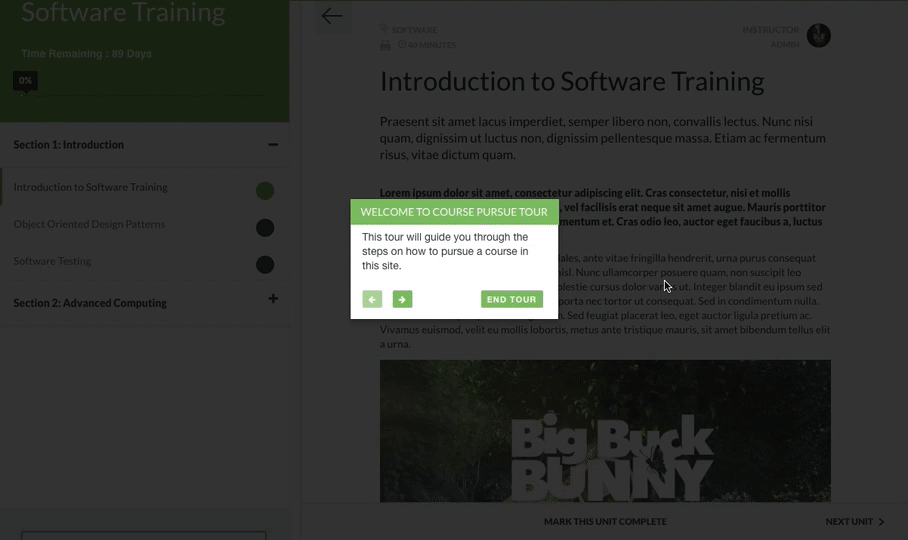Screen dimensions: 908x540
Task: Click the back arrow icon
Action: click(332, 16)
